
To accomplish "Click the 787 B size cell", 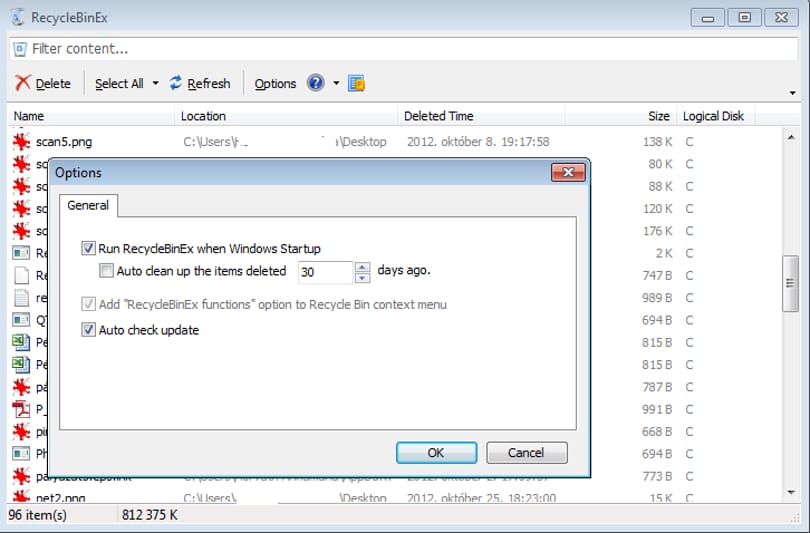I will pyautogui.click(x=657, y=387).
